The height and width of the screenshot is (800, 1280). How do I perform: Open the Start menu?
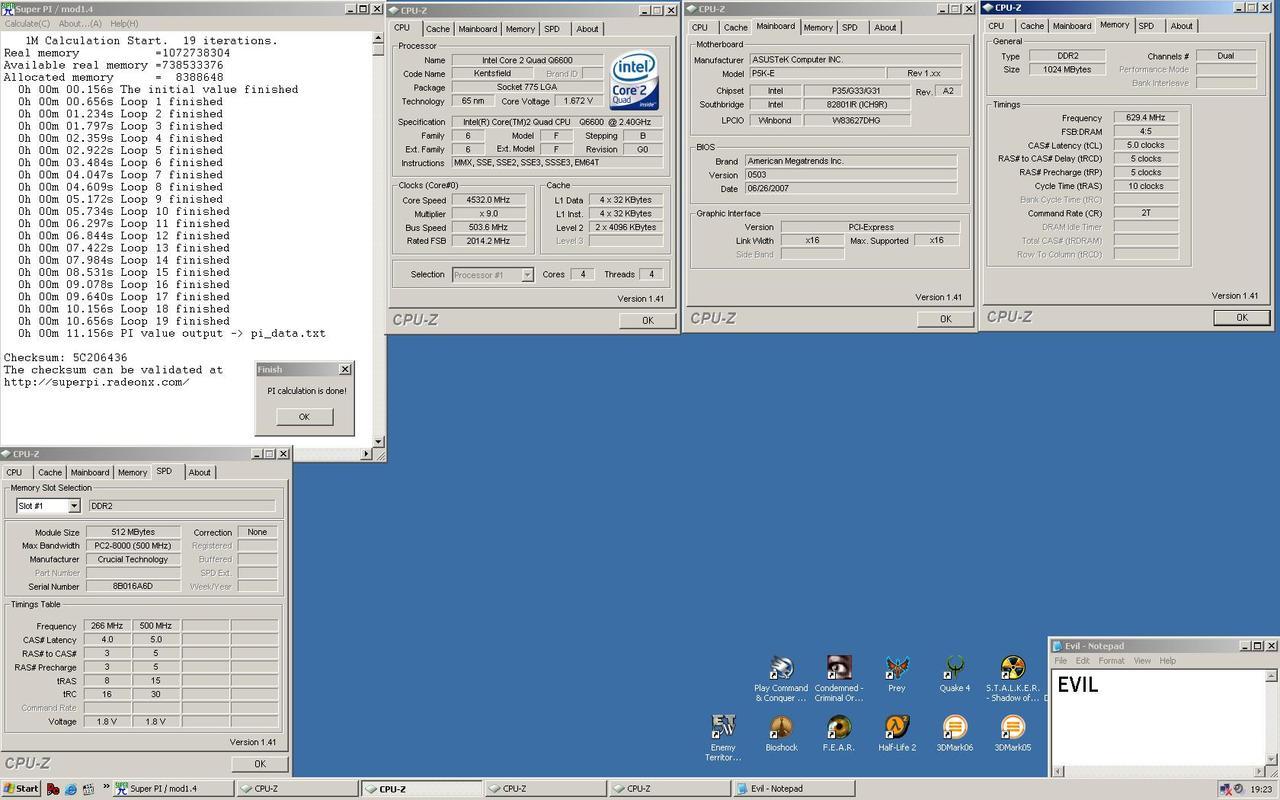tap(21, 789)
